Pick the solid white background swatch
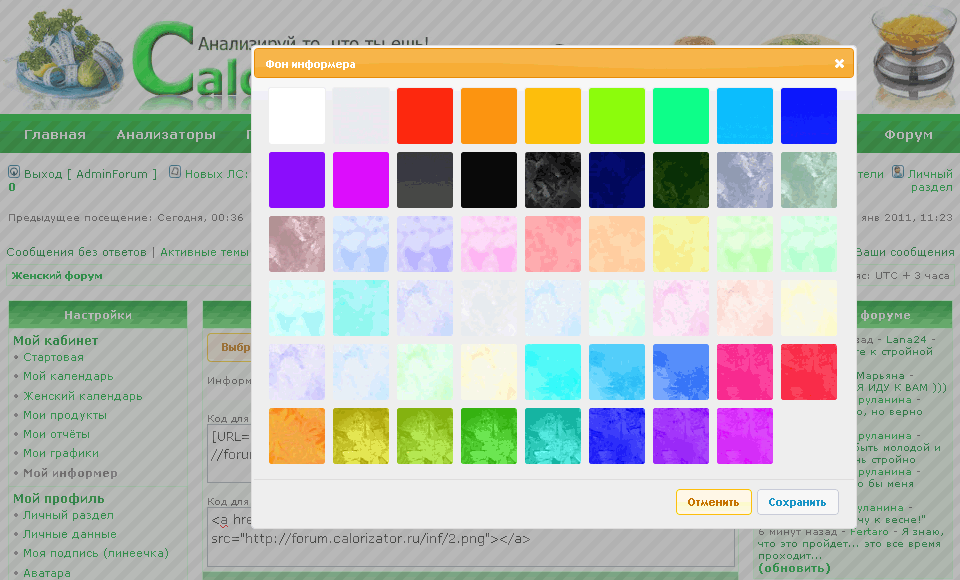 click(x=297, y=116)
